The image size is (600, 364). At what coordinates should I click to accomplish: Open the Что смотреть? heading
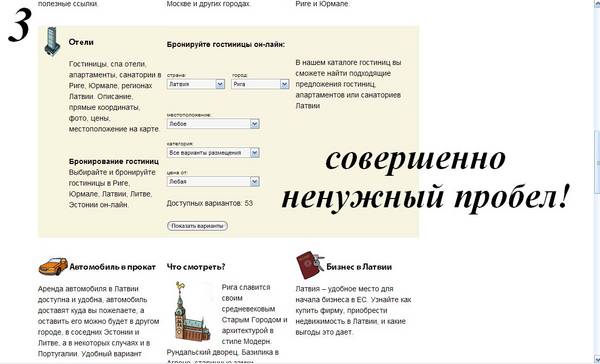coord(196,267)
